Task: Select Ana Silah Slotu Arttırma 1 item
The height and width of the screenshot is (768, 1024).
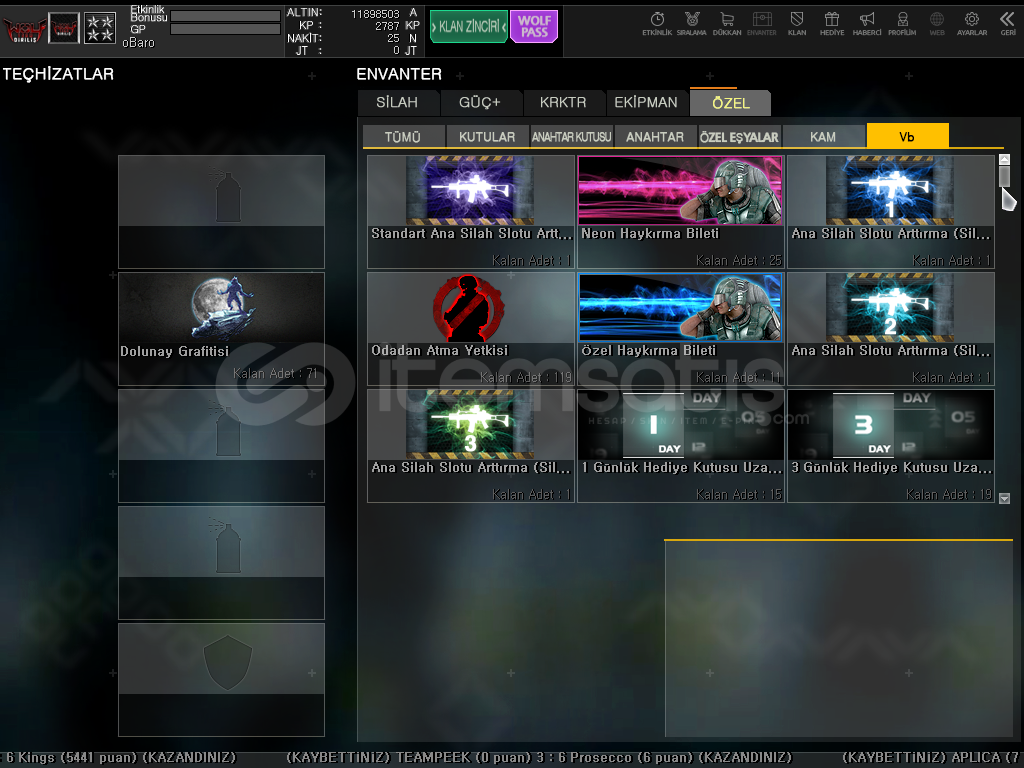Action: pyautogui.click(x=891, y=212)
